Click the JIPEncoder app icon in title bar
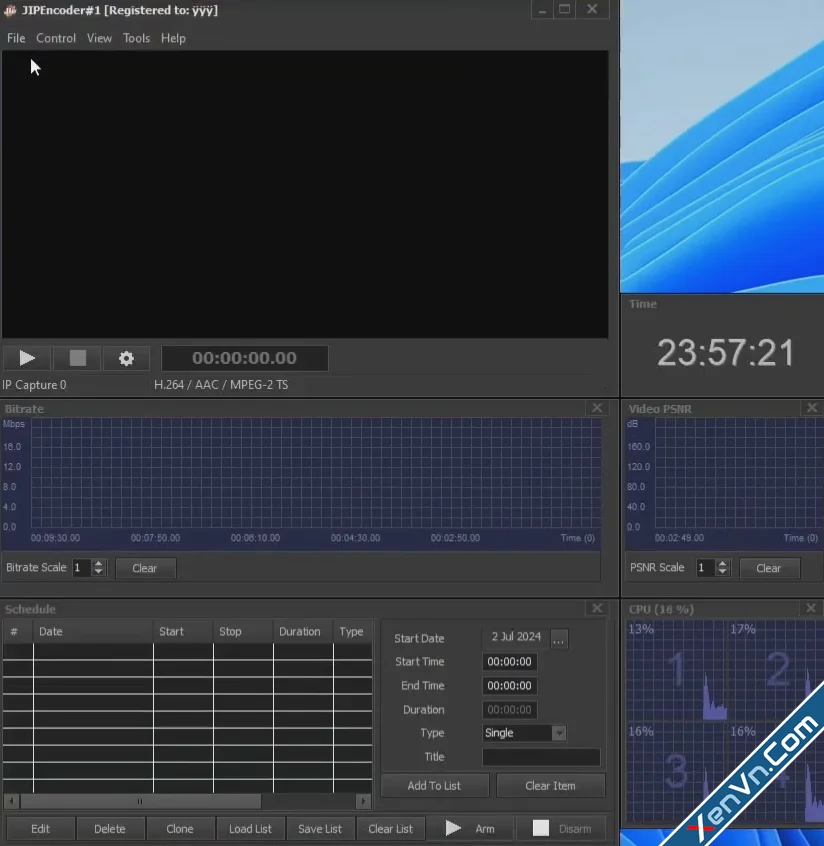 tap(10, 10)
